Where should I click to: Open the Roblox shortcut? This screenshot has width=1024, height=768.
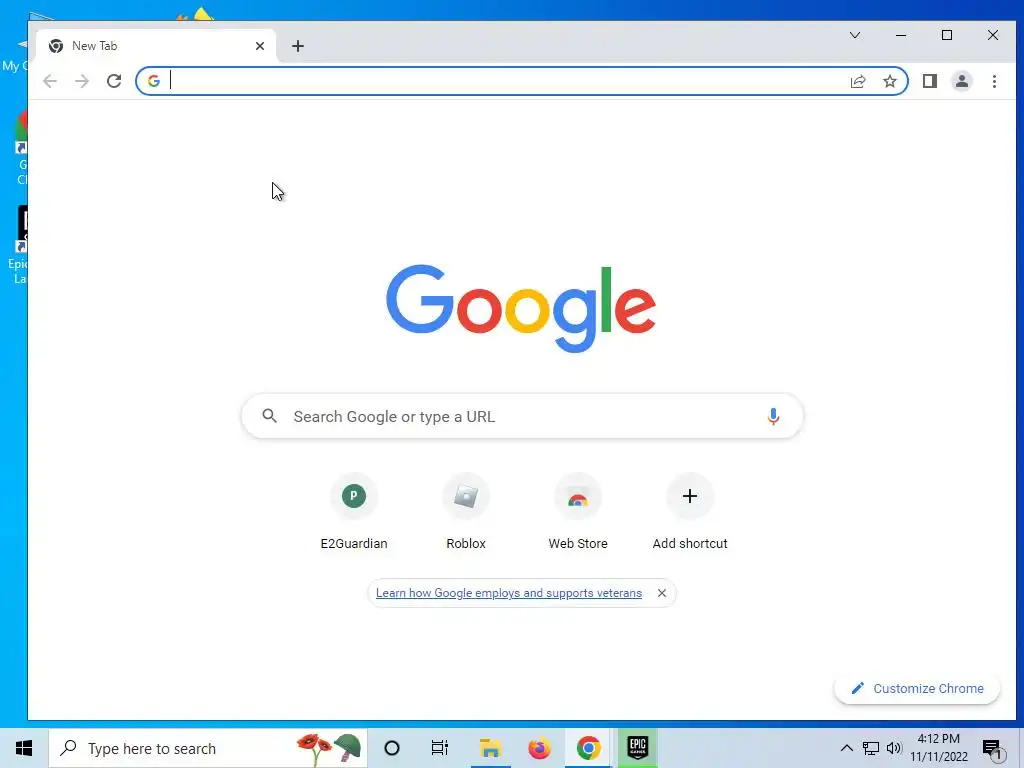[x=466, y=512]
